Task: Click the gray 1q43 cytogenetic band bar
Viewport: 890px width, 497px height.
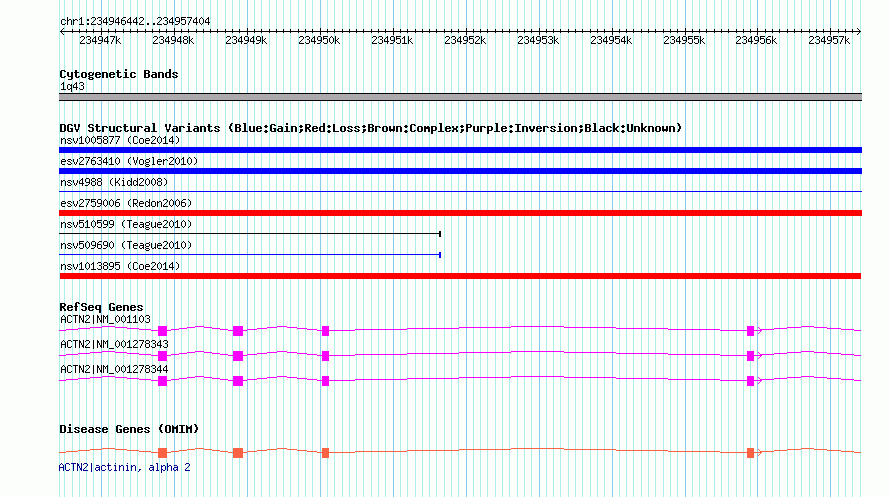Action: 460,97
